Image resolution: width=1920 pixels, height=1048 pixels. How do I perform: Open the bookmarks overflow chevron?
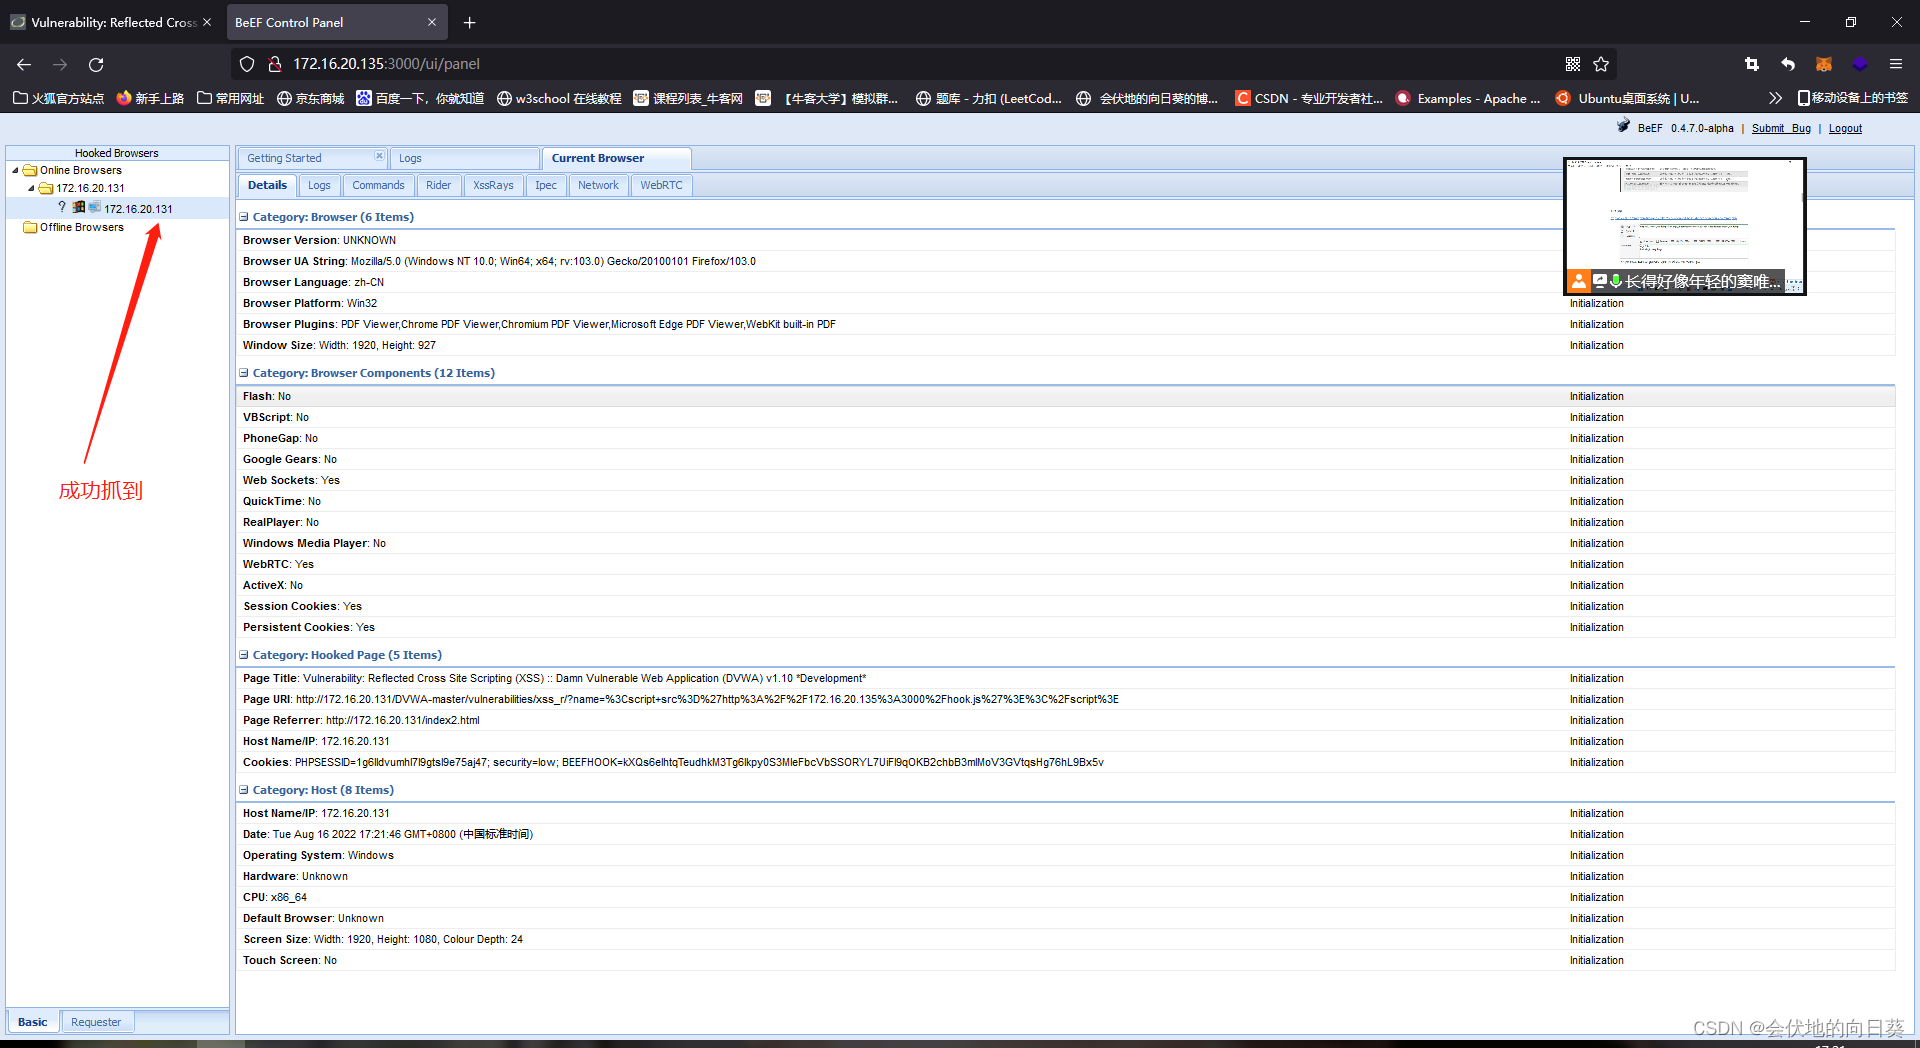[1775, 98]
